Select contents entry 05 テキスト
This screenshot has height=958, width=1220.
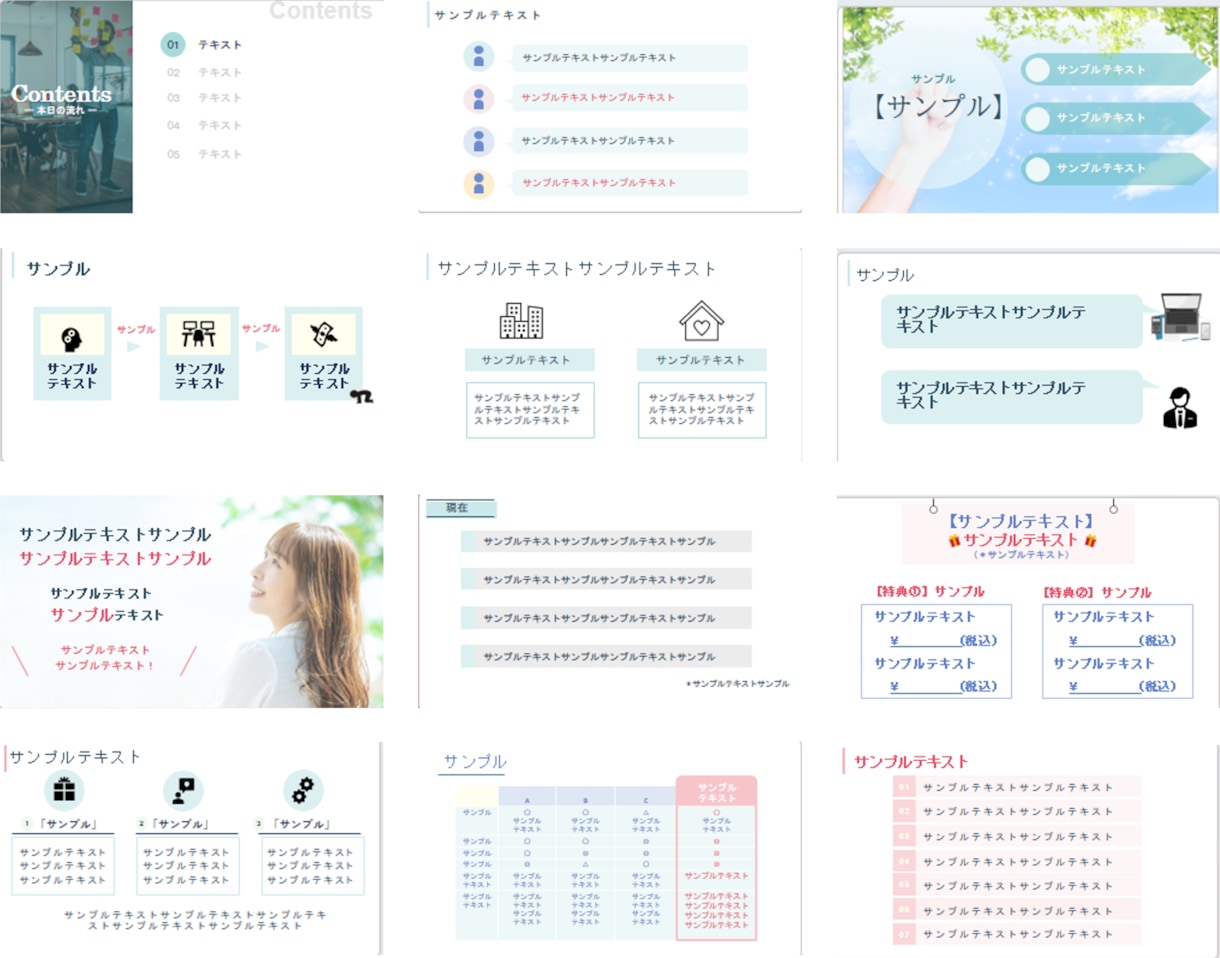pyautogui.click(x=204, y=154)
